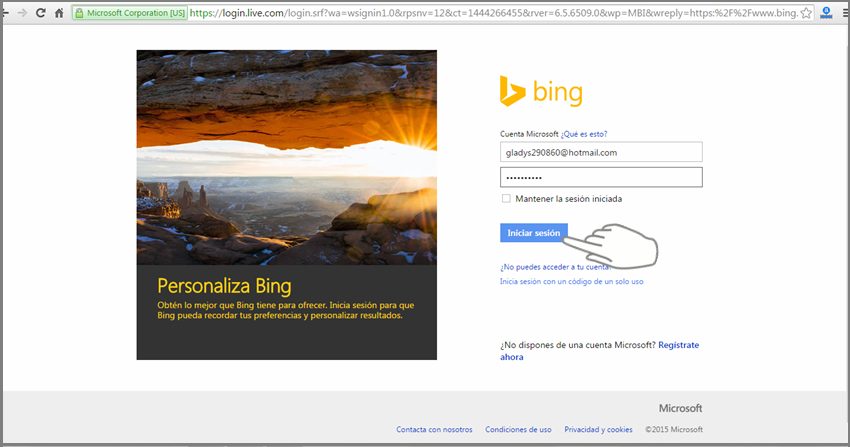Screen dimensions: 850x447
Task: Open Privacidad y cookies footer link
Action: (598, 429)
